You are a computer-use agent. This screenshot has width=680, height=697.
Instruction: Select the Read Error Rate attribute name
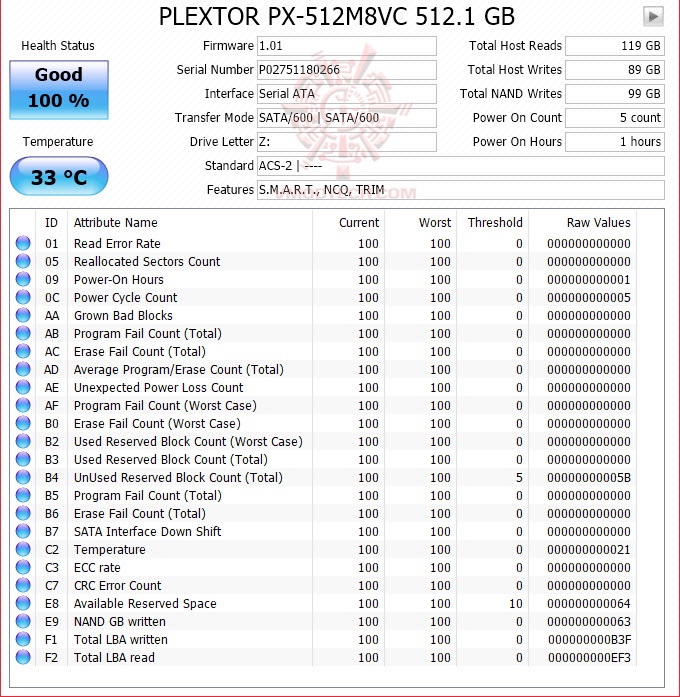117,244
